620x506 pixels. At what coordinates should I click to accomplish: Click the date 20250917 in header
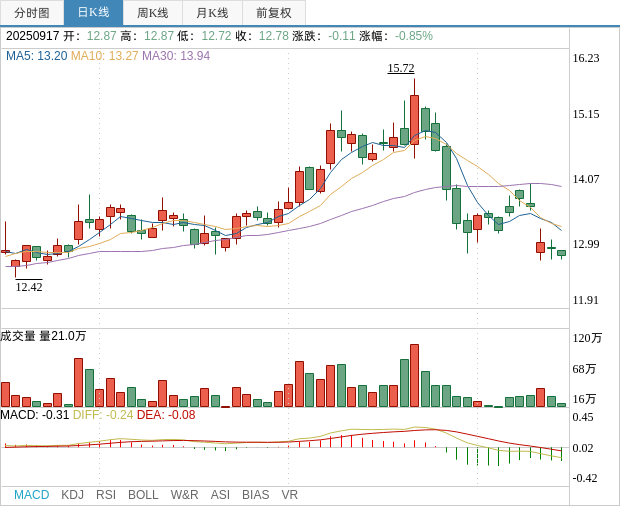point(32,36)
